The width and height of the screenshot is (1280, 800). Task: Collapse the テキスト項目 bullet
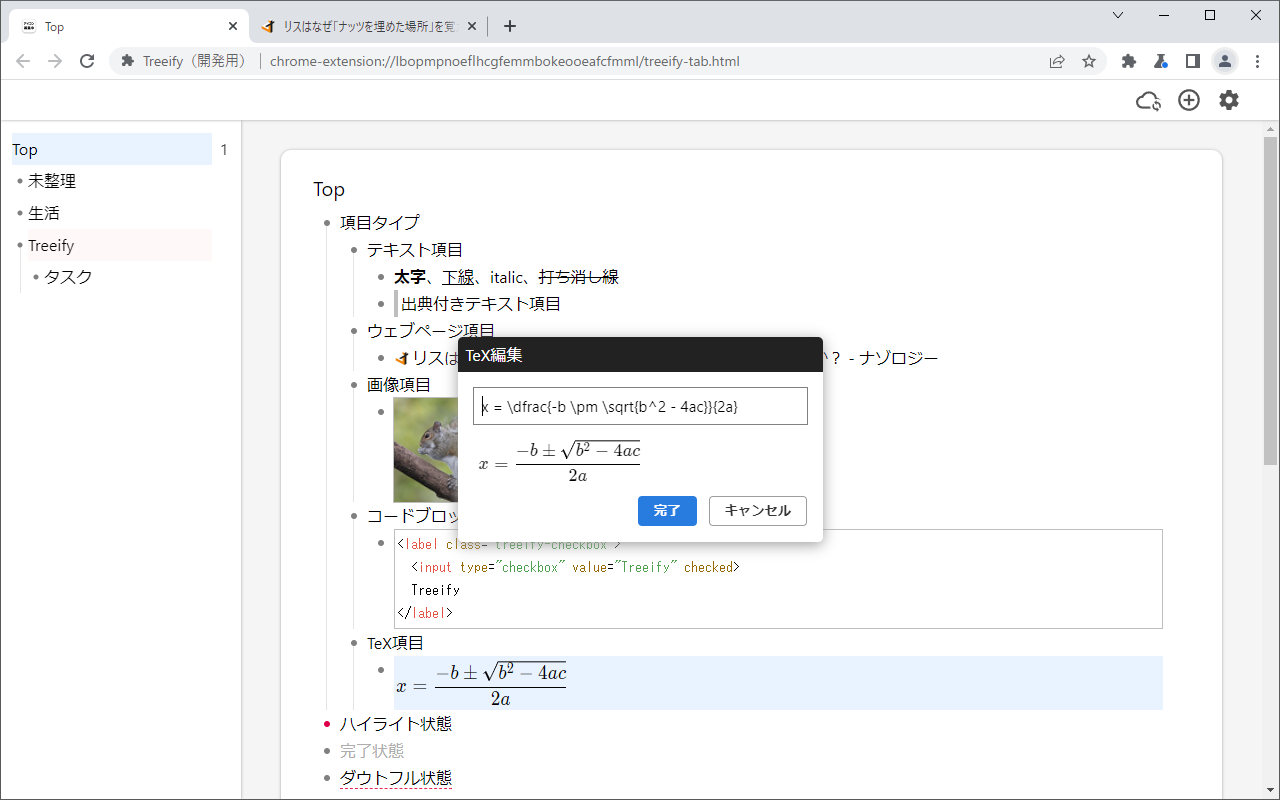pos(353,250)
